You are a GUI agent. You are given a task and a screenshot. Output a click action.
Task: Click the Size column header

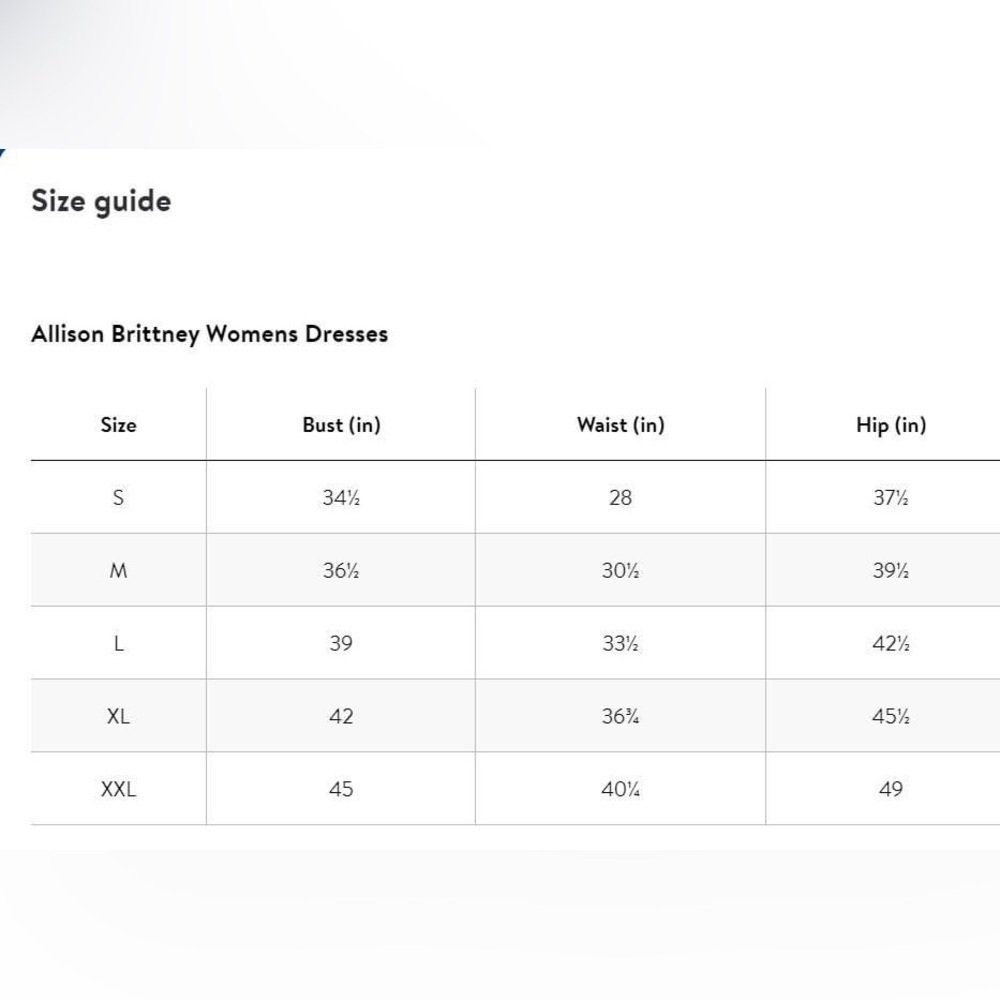[x=119, y=425]
